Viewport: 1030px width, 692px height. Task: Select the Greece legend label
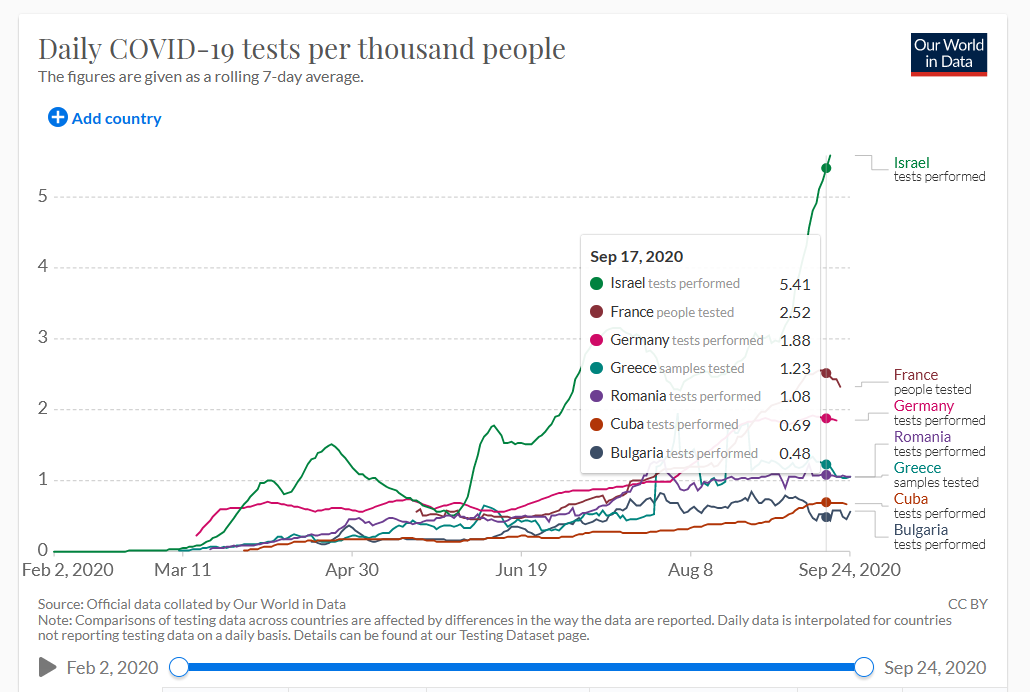[917, 468]
